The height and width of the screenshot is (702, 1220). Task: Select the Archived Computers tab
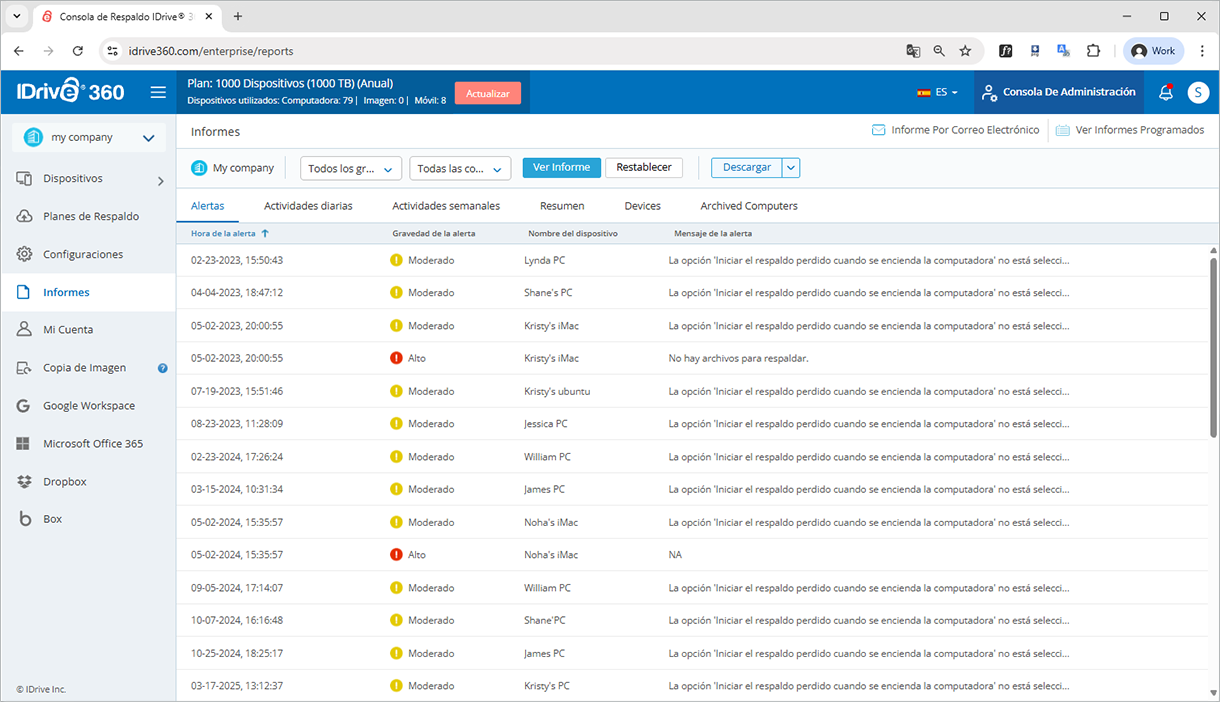[748, 206]
